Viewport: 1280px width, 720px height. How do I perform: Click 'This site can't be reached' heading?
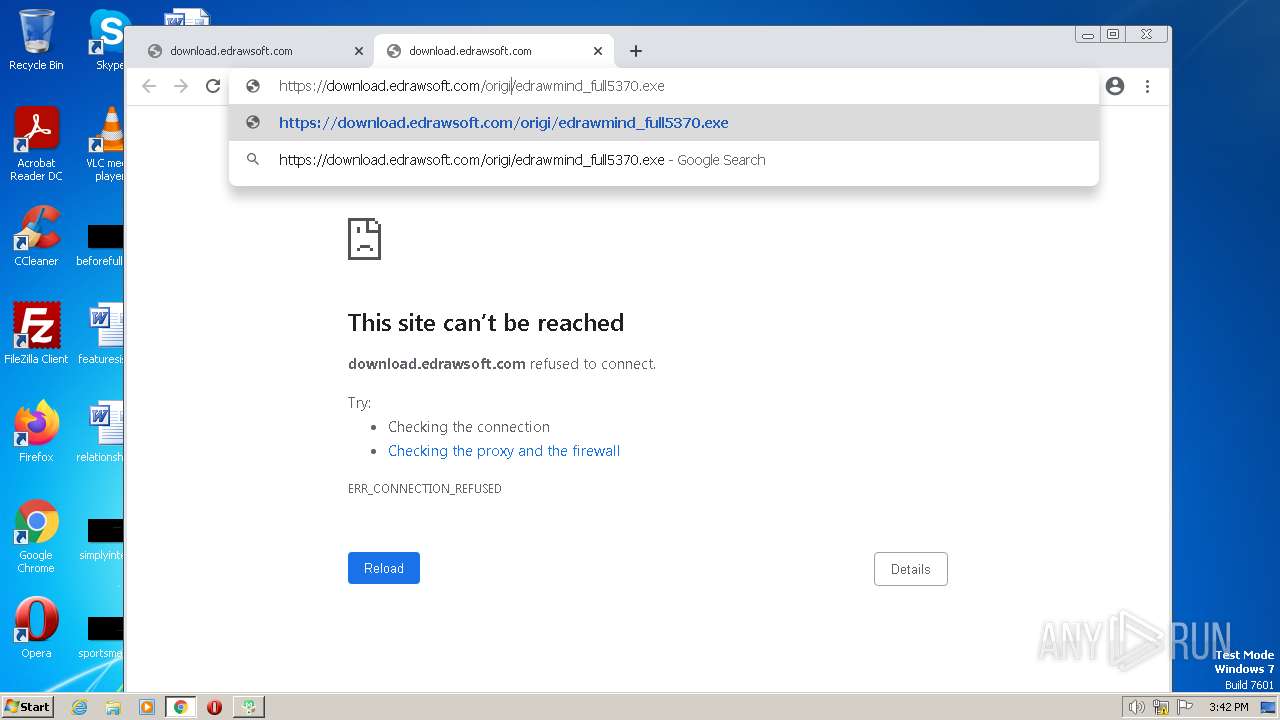point(486,323)
